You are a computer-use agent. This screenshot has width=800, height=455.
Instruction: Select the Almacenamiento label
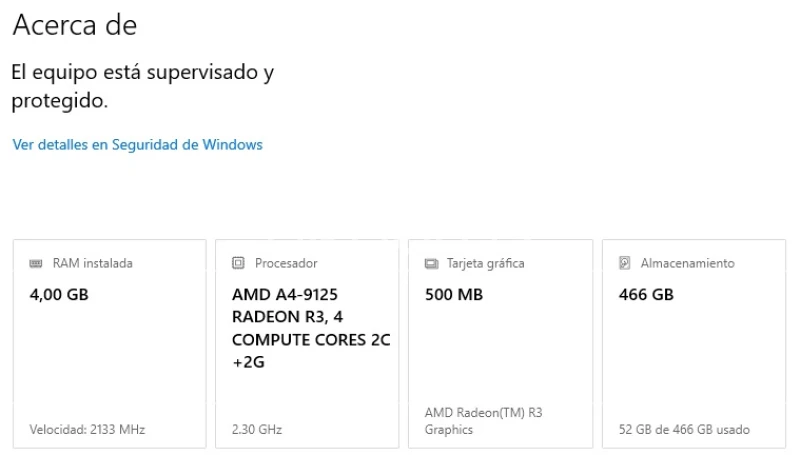[x=687, y=264]
